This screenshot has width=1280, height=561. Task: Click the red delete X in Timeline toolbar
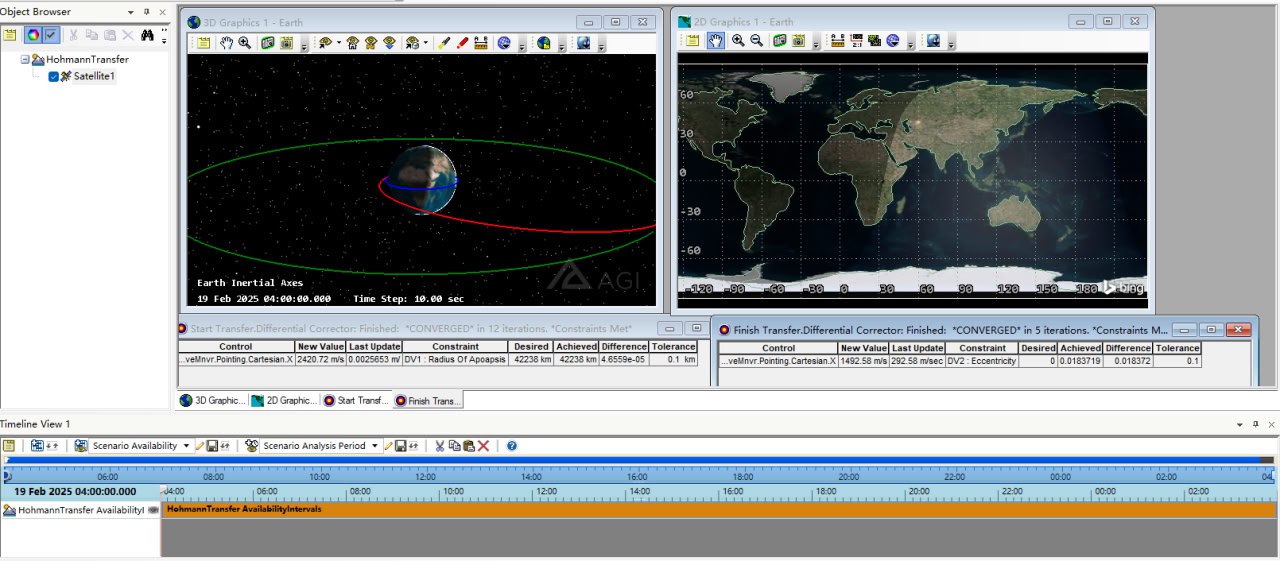(x=484, y=446)
